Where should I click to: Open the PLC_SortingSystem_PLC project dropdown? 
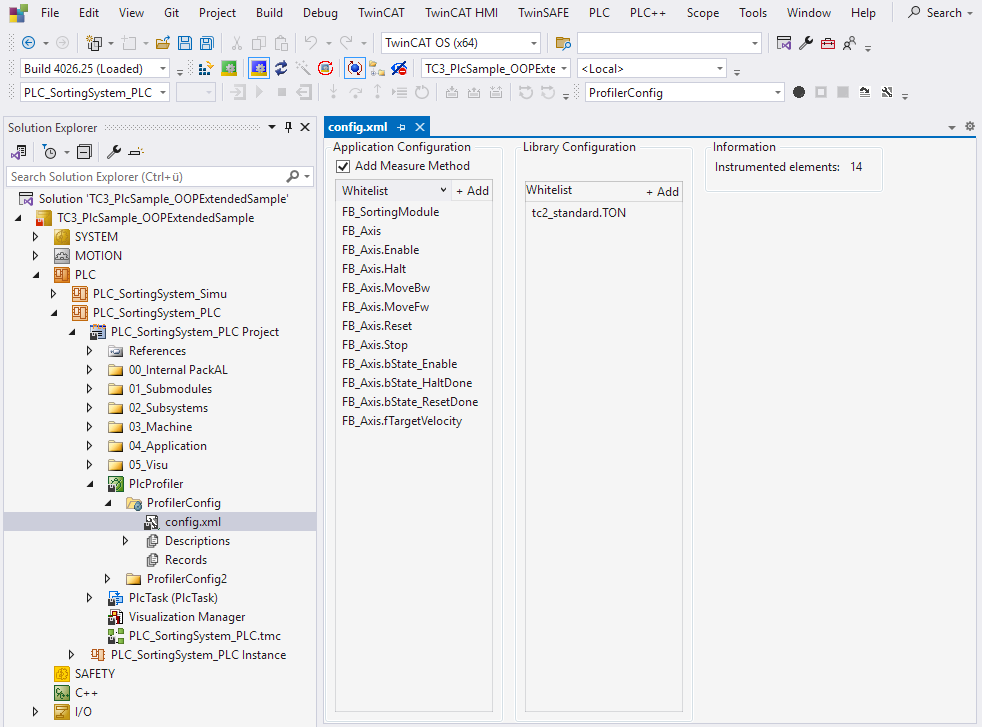tap(163, 93)
